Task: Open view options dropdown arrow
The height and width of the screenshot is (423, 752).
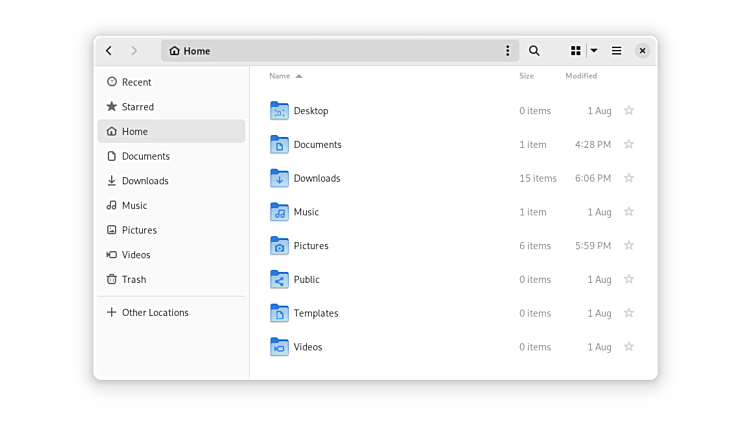Action: tap(594, 51)
